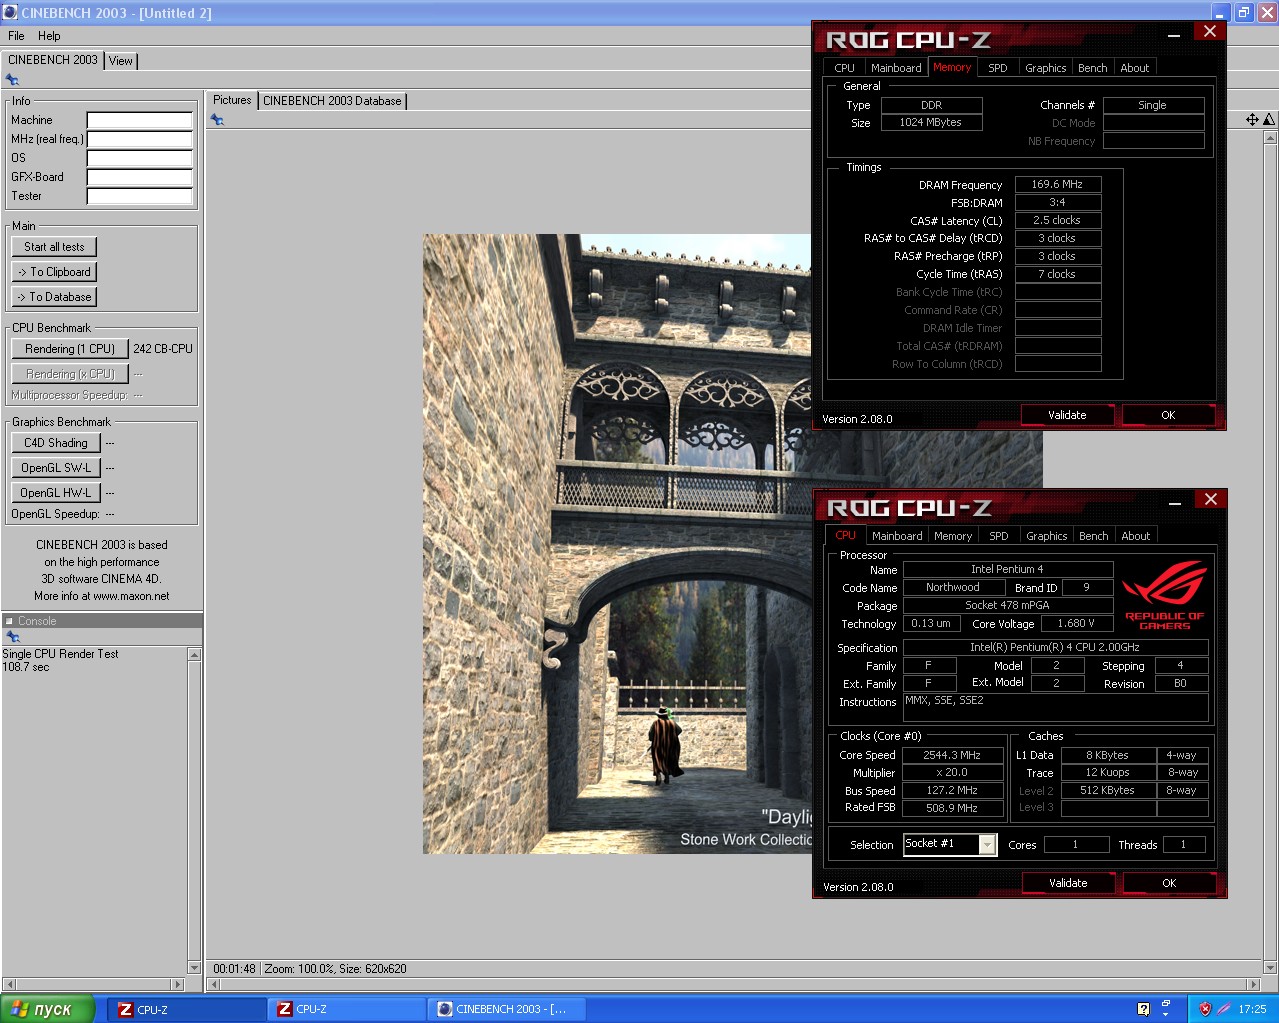The height and width of the screenshot is (1023, 1279).
Task: Open SPD tab in upper CPU-Z window
Action: (997, 68)
